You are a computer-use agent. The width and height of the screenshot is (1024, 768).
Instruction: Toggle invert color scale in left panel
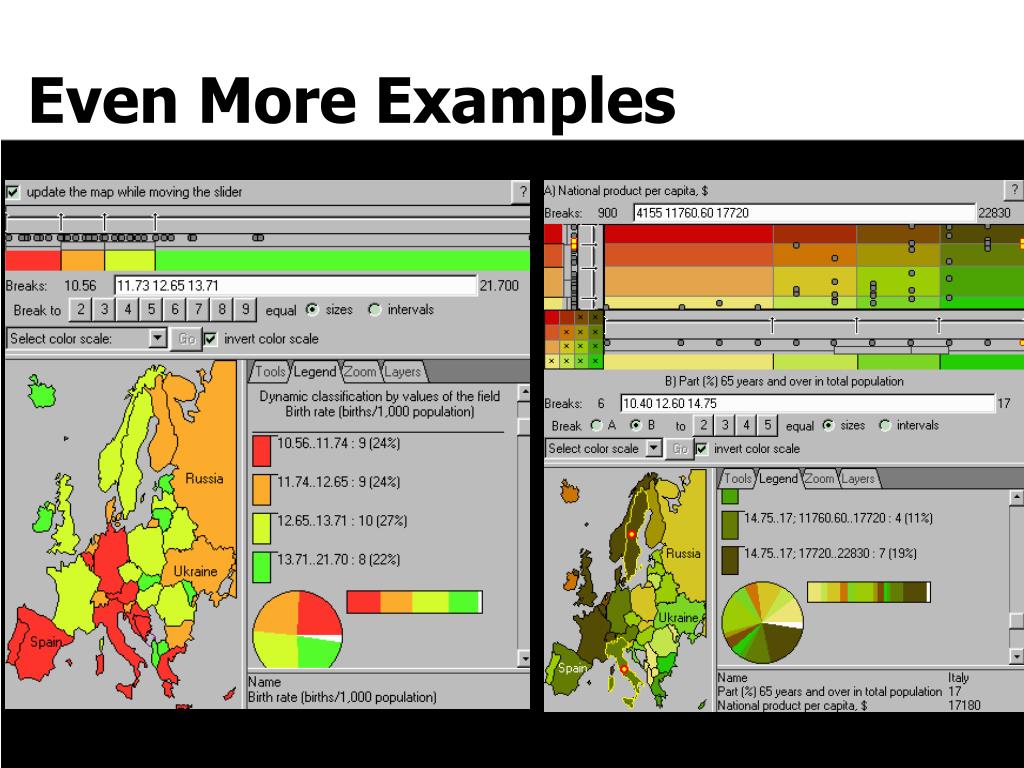tap(210, 339)
